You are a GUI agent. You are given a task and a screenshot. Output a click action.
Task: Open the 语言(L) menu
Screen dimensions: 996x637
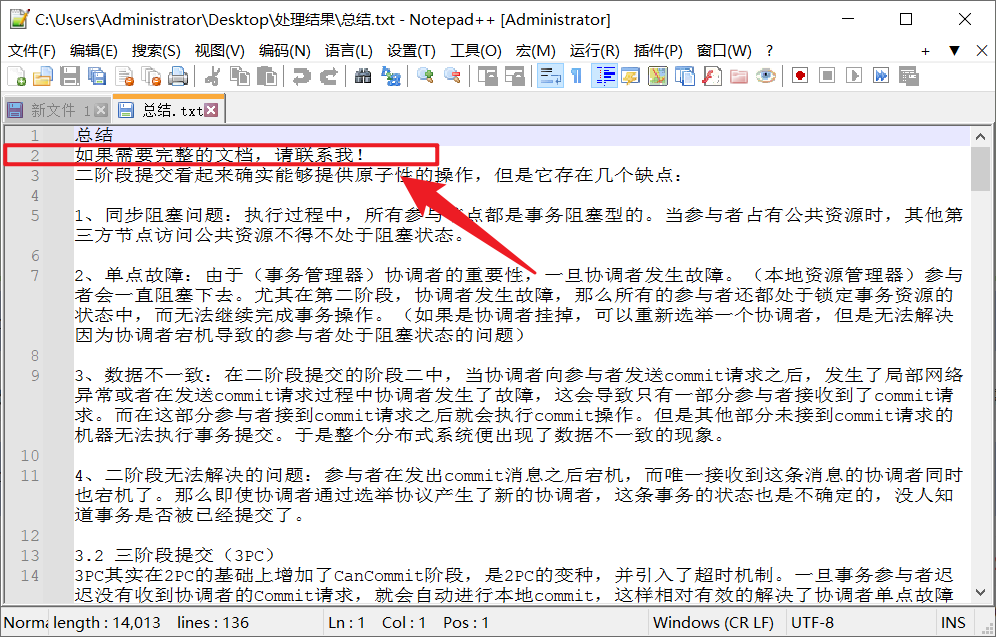[349, 51]
